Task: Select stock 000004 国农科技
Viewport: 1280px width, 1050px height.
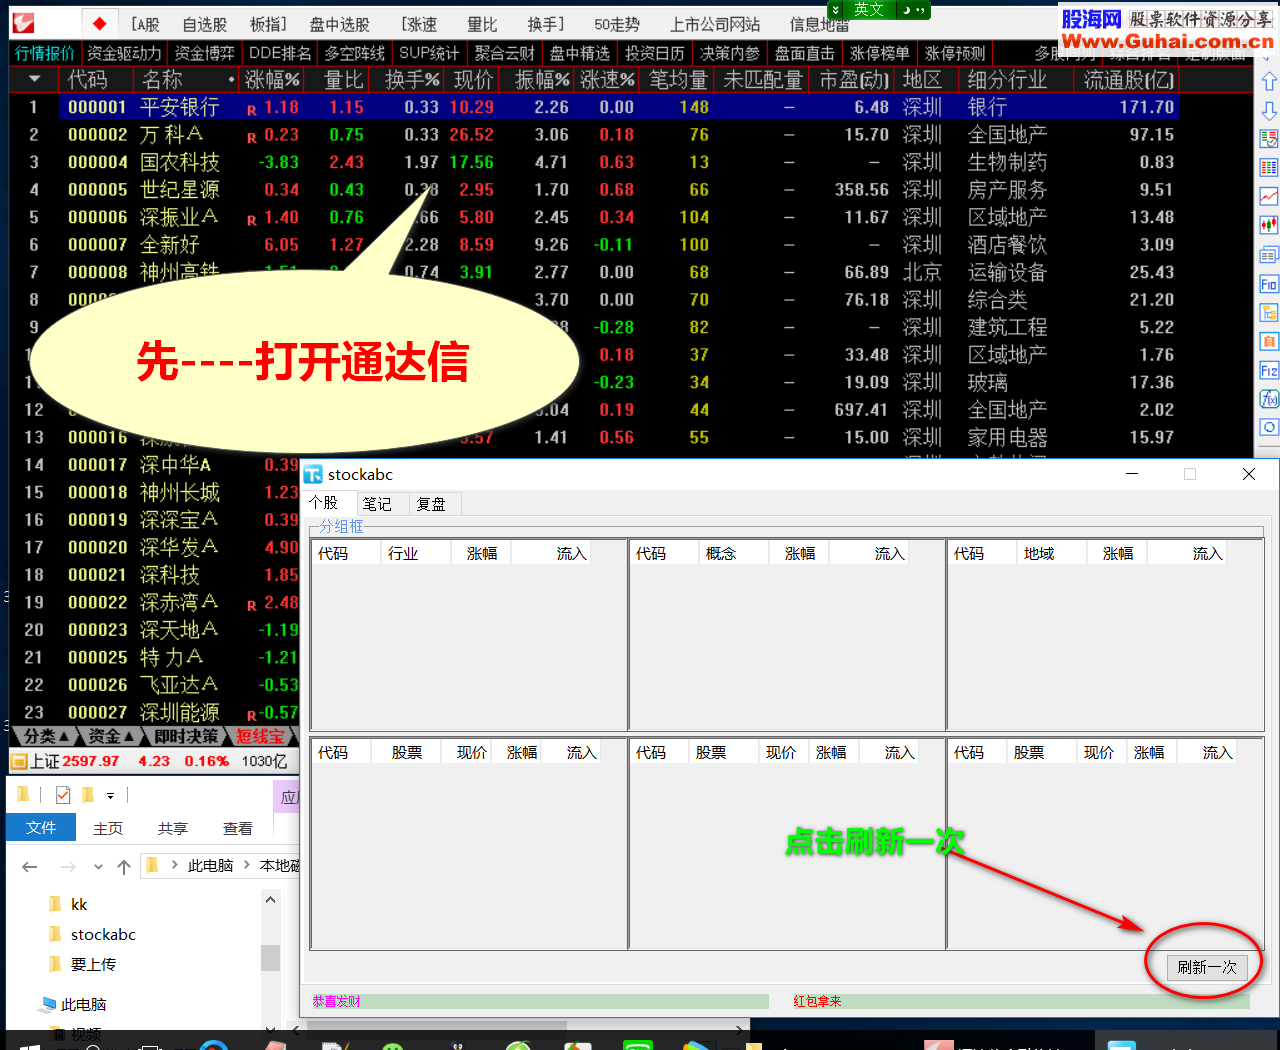Action: (595, 162)
